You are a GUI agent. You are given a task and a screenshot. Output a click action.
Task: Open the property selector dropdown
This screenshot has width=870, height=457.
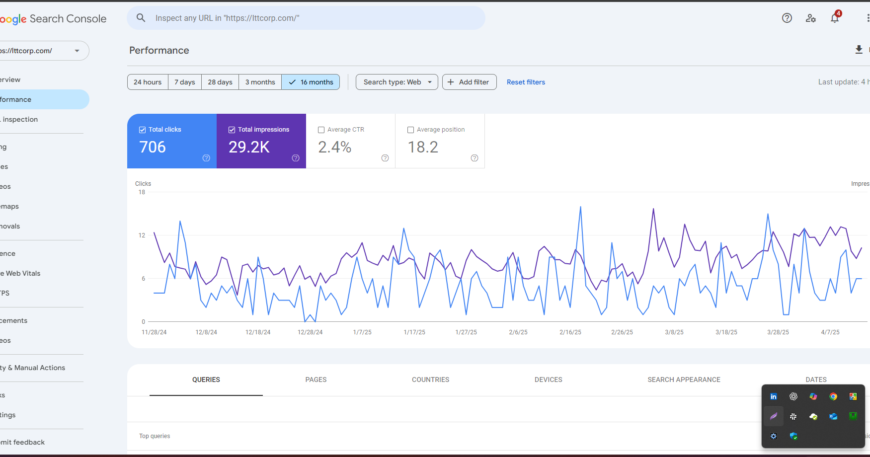[x=45, y=50]
